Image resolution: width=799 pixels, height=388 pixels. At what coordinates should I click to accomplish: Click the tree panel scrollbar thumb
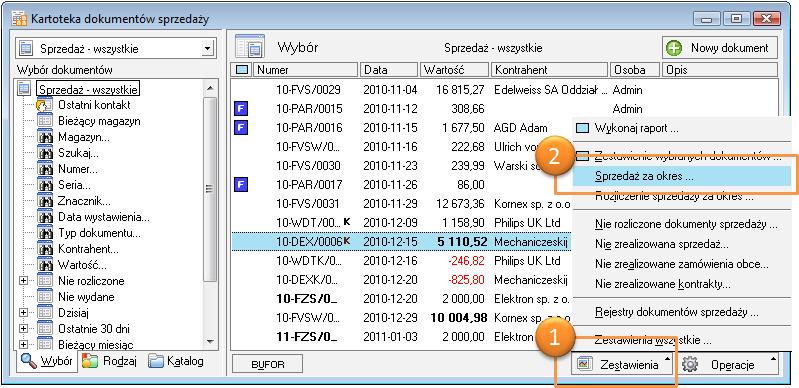coord(210,188)
